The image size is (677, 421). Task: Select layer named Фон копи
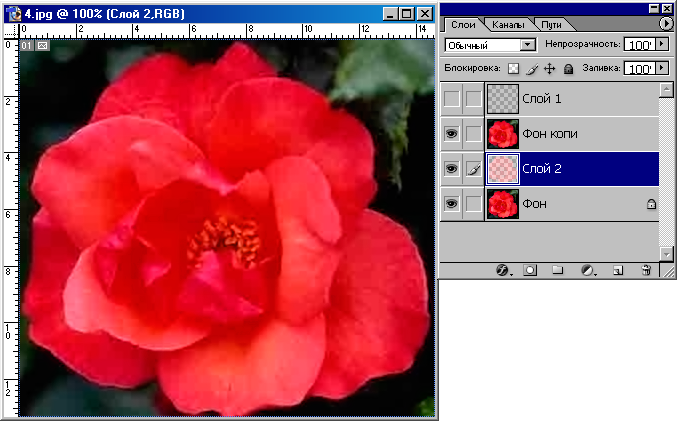pos(550,134)
